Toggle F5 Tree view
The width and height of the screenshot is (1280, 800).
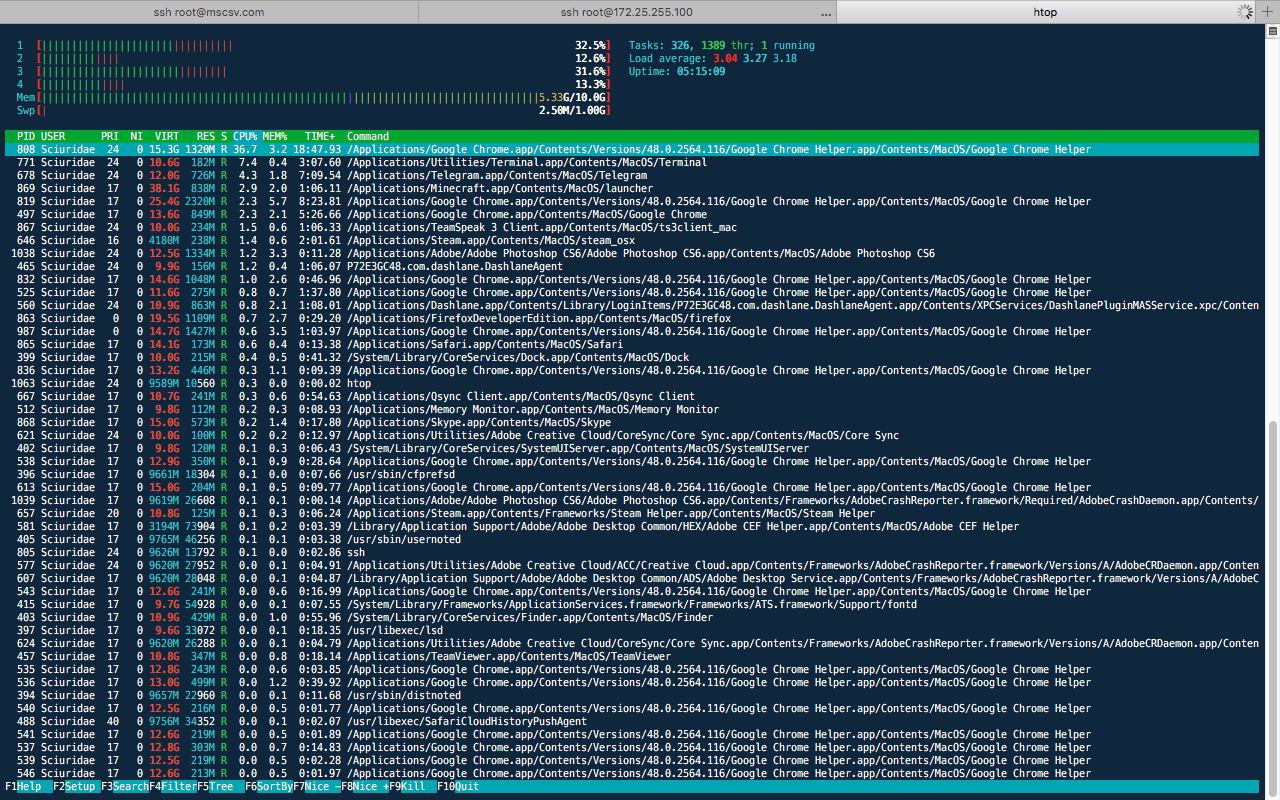coord(220,787)
